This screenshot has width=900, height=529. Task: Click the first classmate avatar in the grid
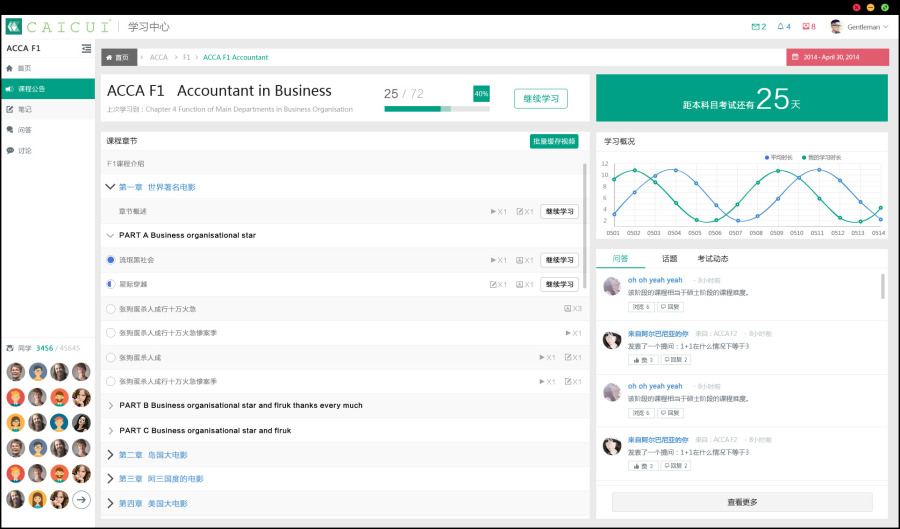16,372
